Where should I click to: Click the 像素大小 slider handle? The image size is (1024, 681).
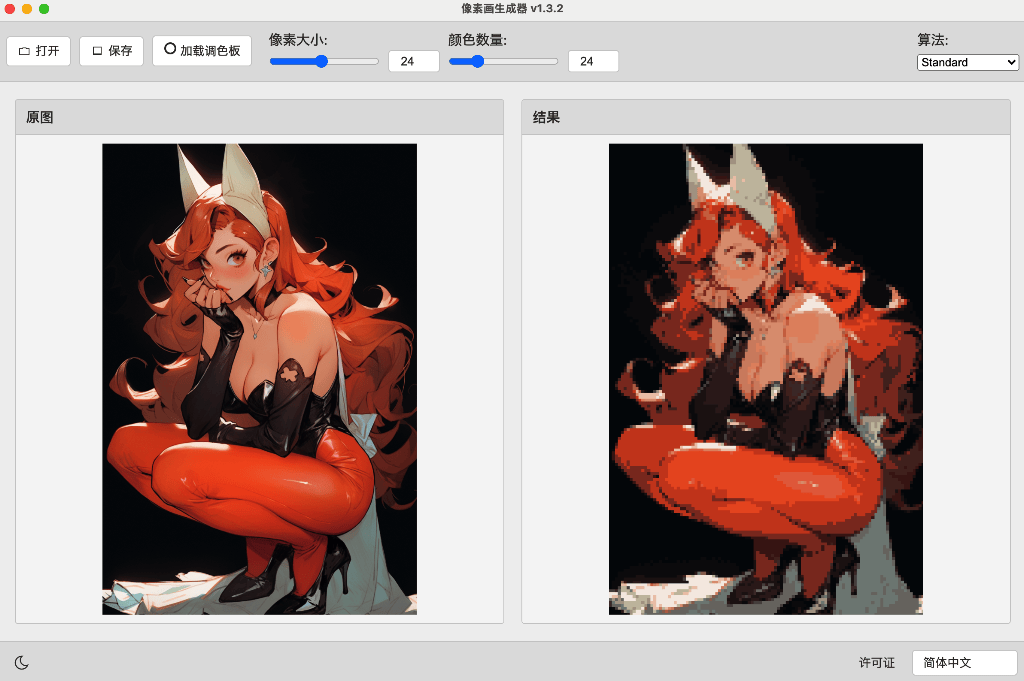pyautogui.click(x=322, y=61)
